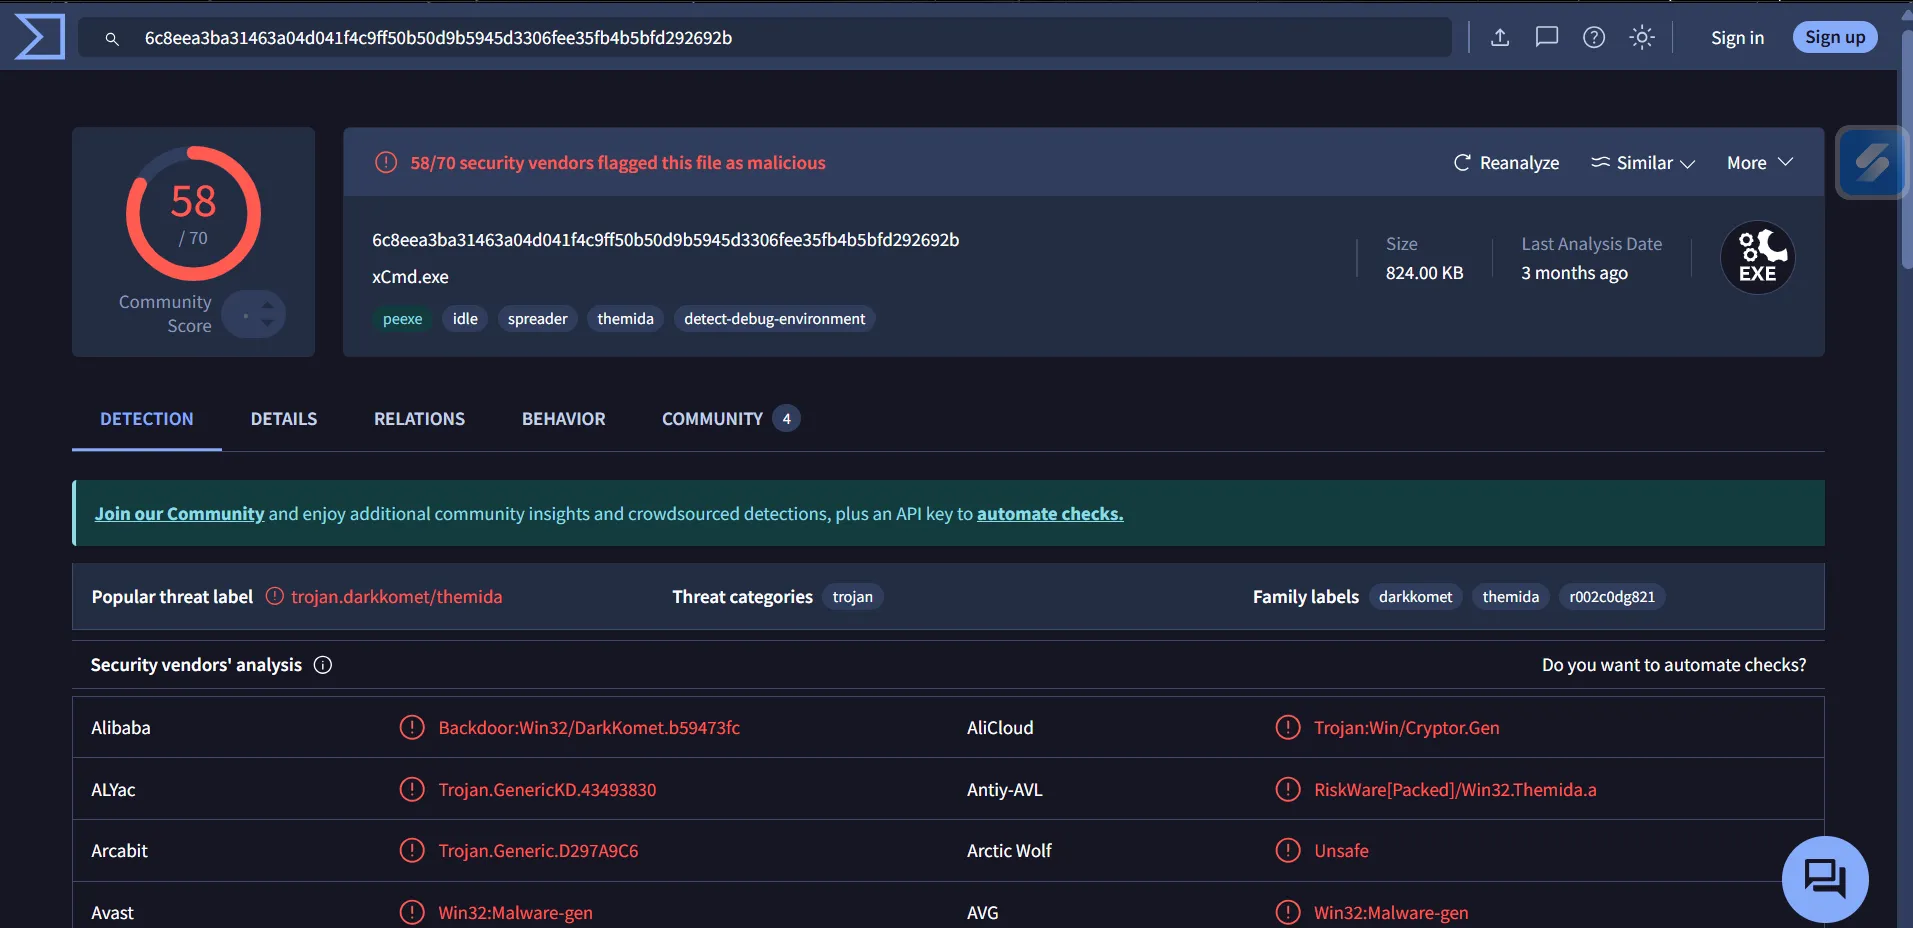Viewport: 1913px width, 928px height.
Task: Click the themida family label chip
Action: 1510,597
